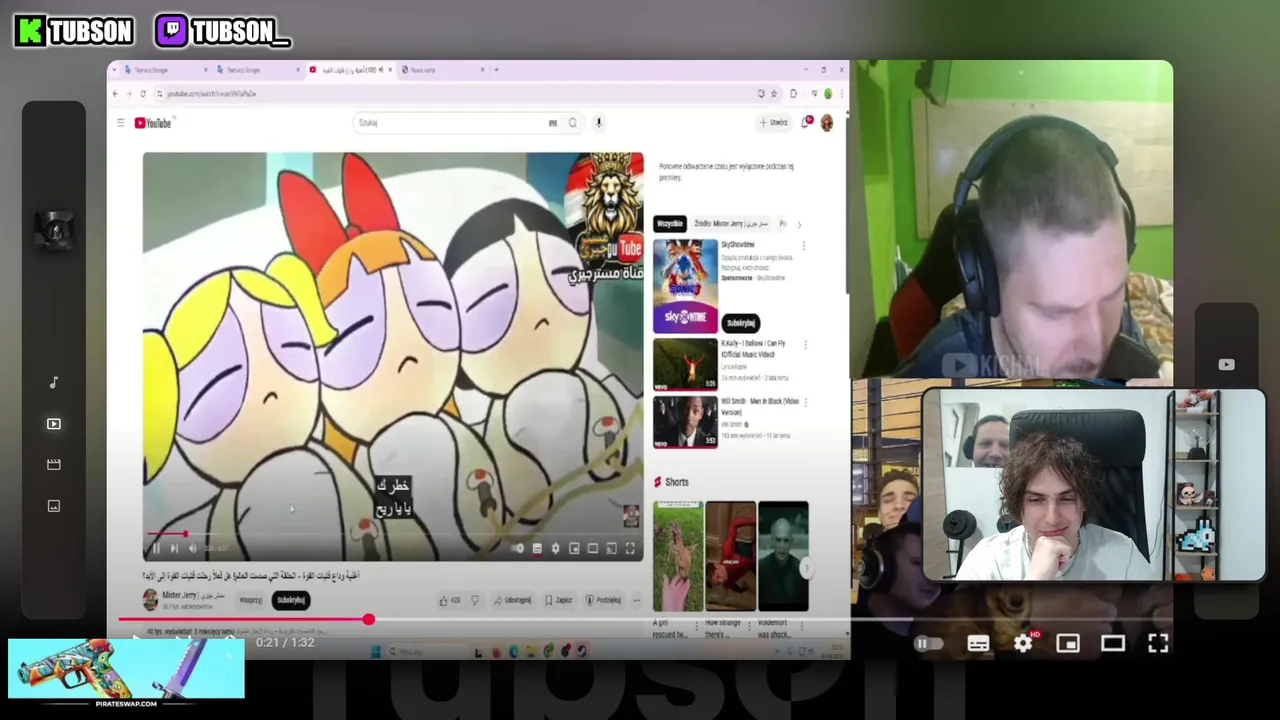
Task: Switch outer player to theater mode
Action: pyautogui.click(x=1113, y=644)
